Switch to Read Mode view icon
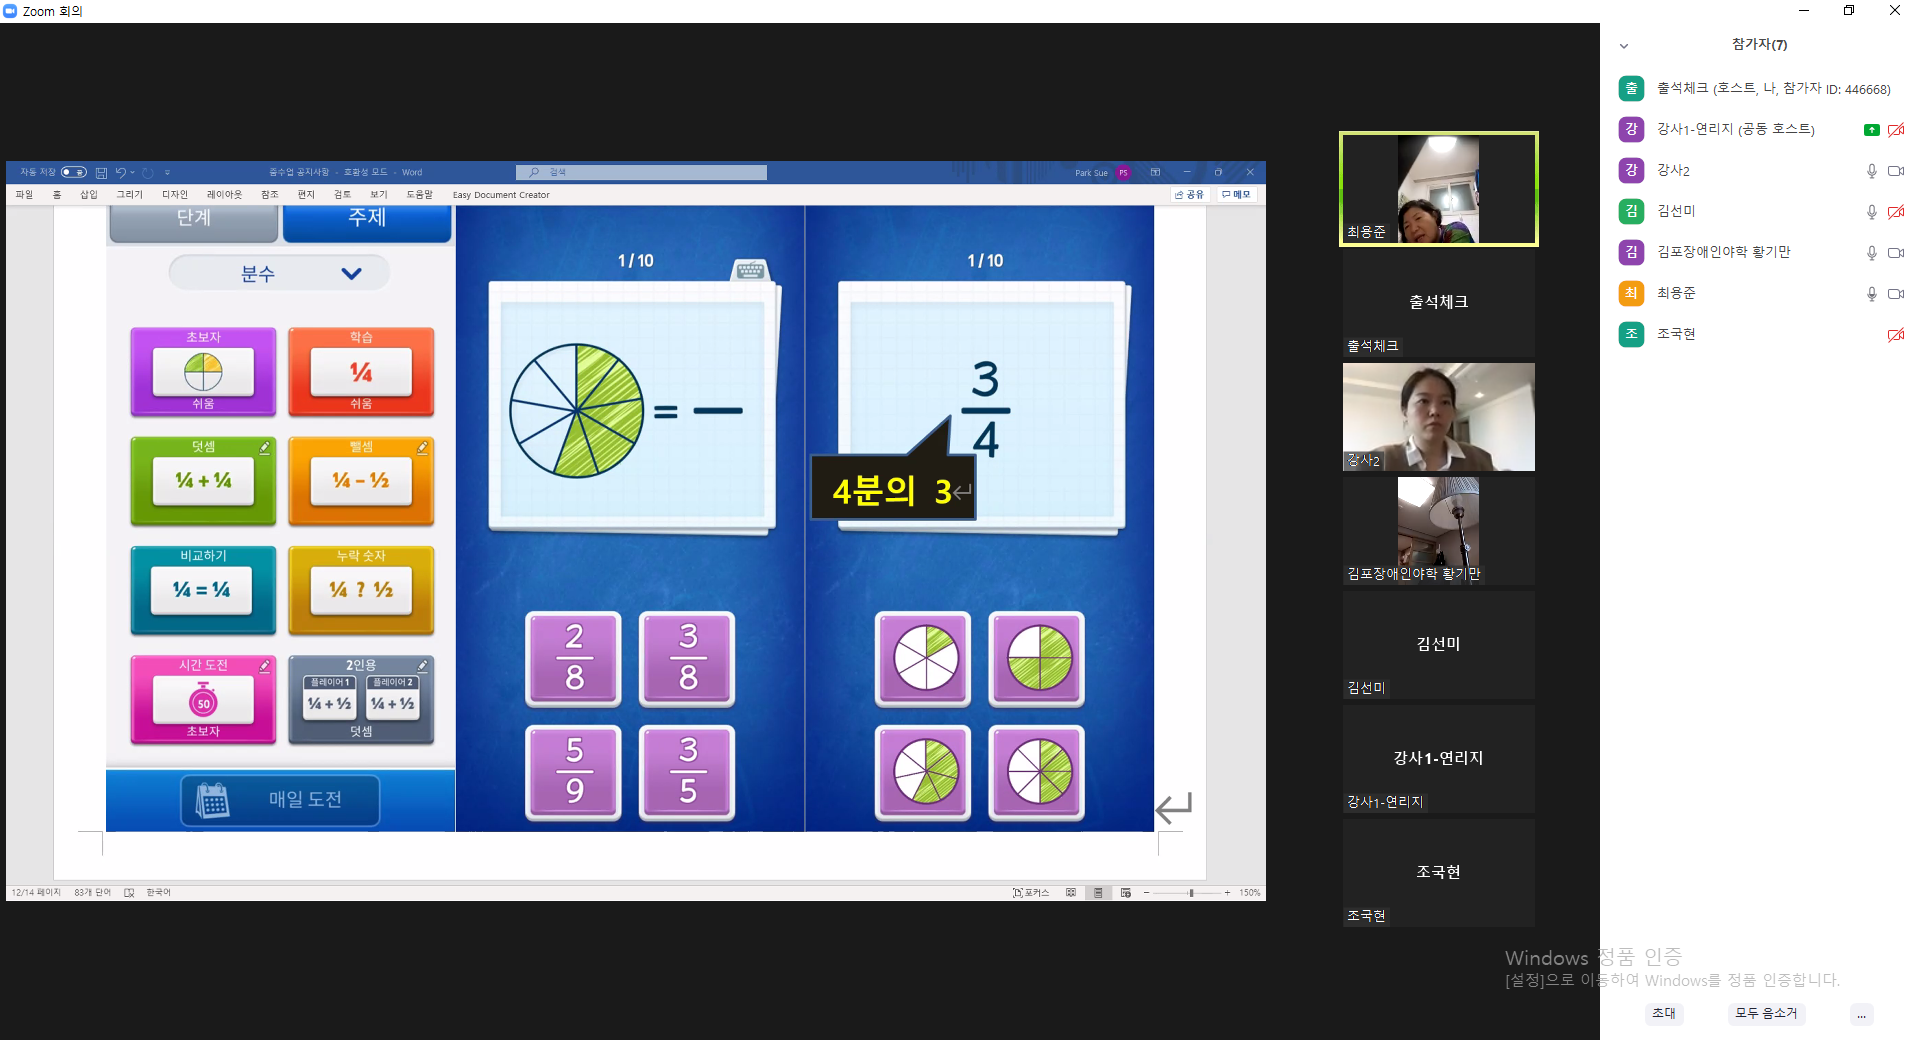Screen dimensions: 1920x1040 coord(1071,893)
